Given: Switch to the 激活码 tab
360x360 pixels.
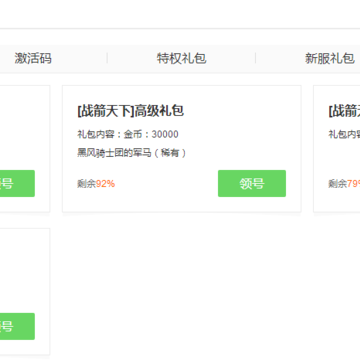Looking at the screenshot, I should tap(33, 58).
